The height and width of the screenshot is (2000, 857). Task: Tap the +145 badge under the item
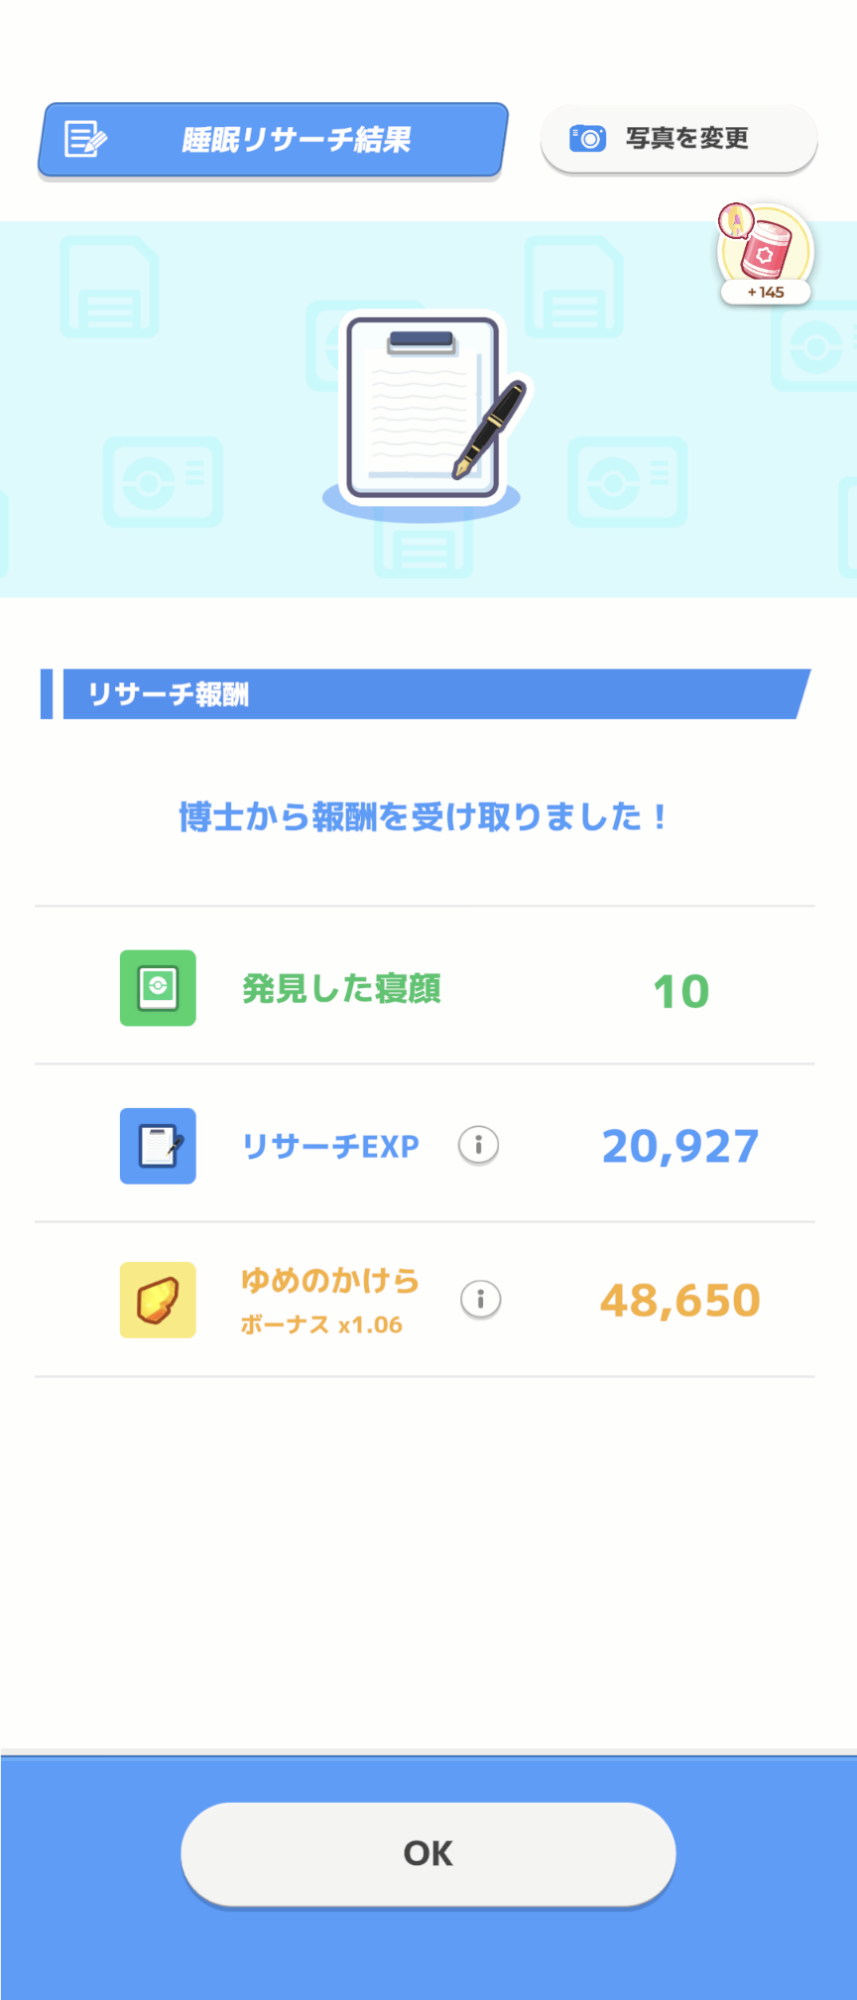point(766,293)
